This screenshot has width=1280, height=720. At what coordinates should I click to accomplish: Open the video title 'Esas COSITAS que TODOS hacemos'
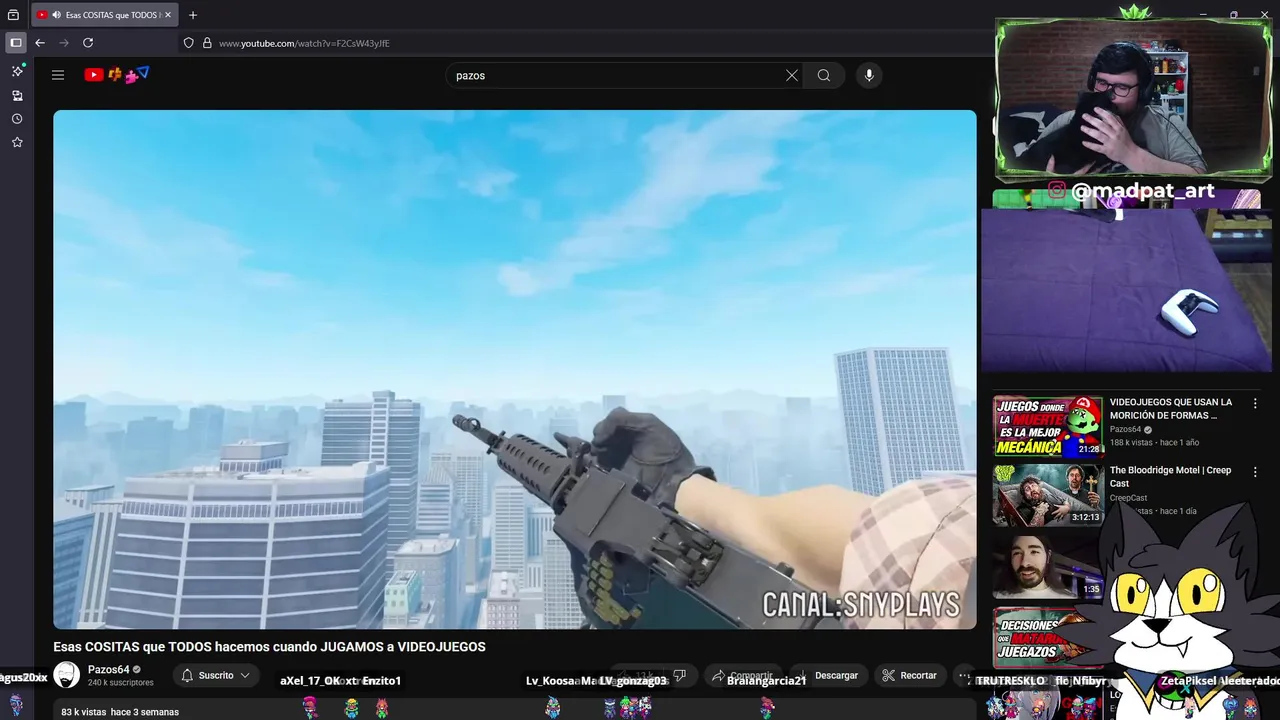click(269, 647)
